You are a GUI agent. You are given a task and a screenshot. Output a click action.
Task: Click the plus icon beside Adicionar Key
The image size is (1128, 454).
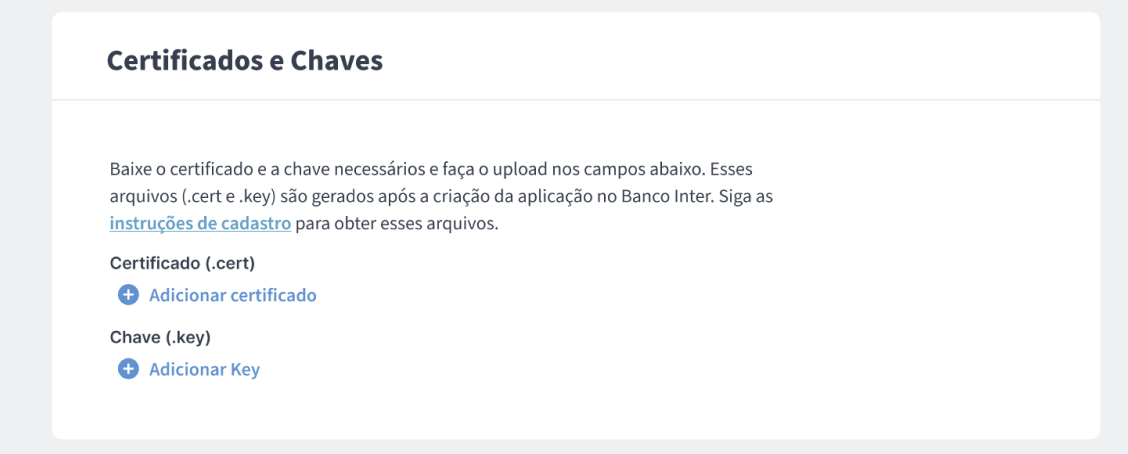click(128, 370)
